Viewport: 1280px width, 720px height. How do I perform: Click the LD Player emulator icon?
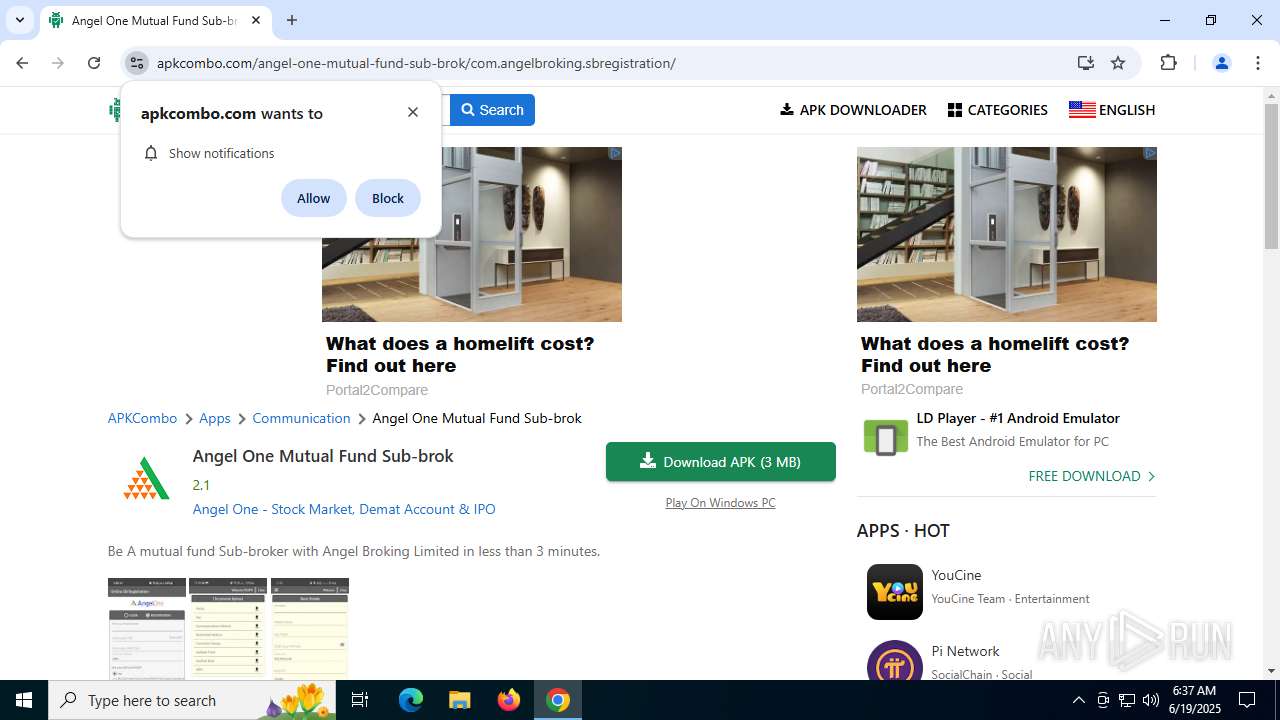886,438
